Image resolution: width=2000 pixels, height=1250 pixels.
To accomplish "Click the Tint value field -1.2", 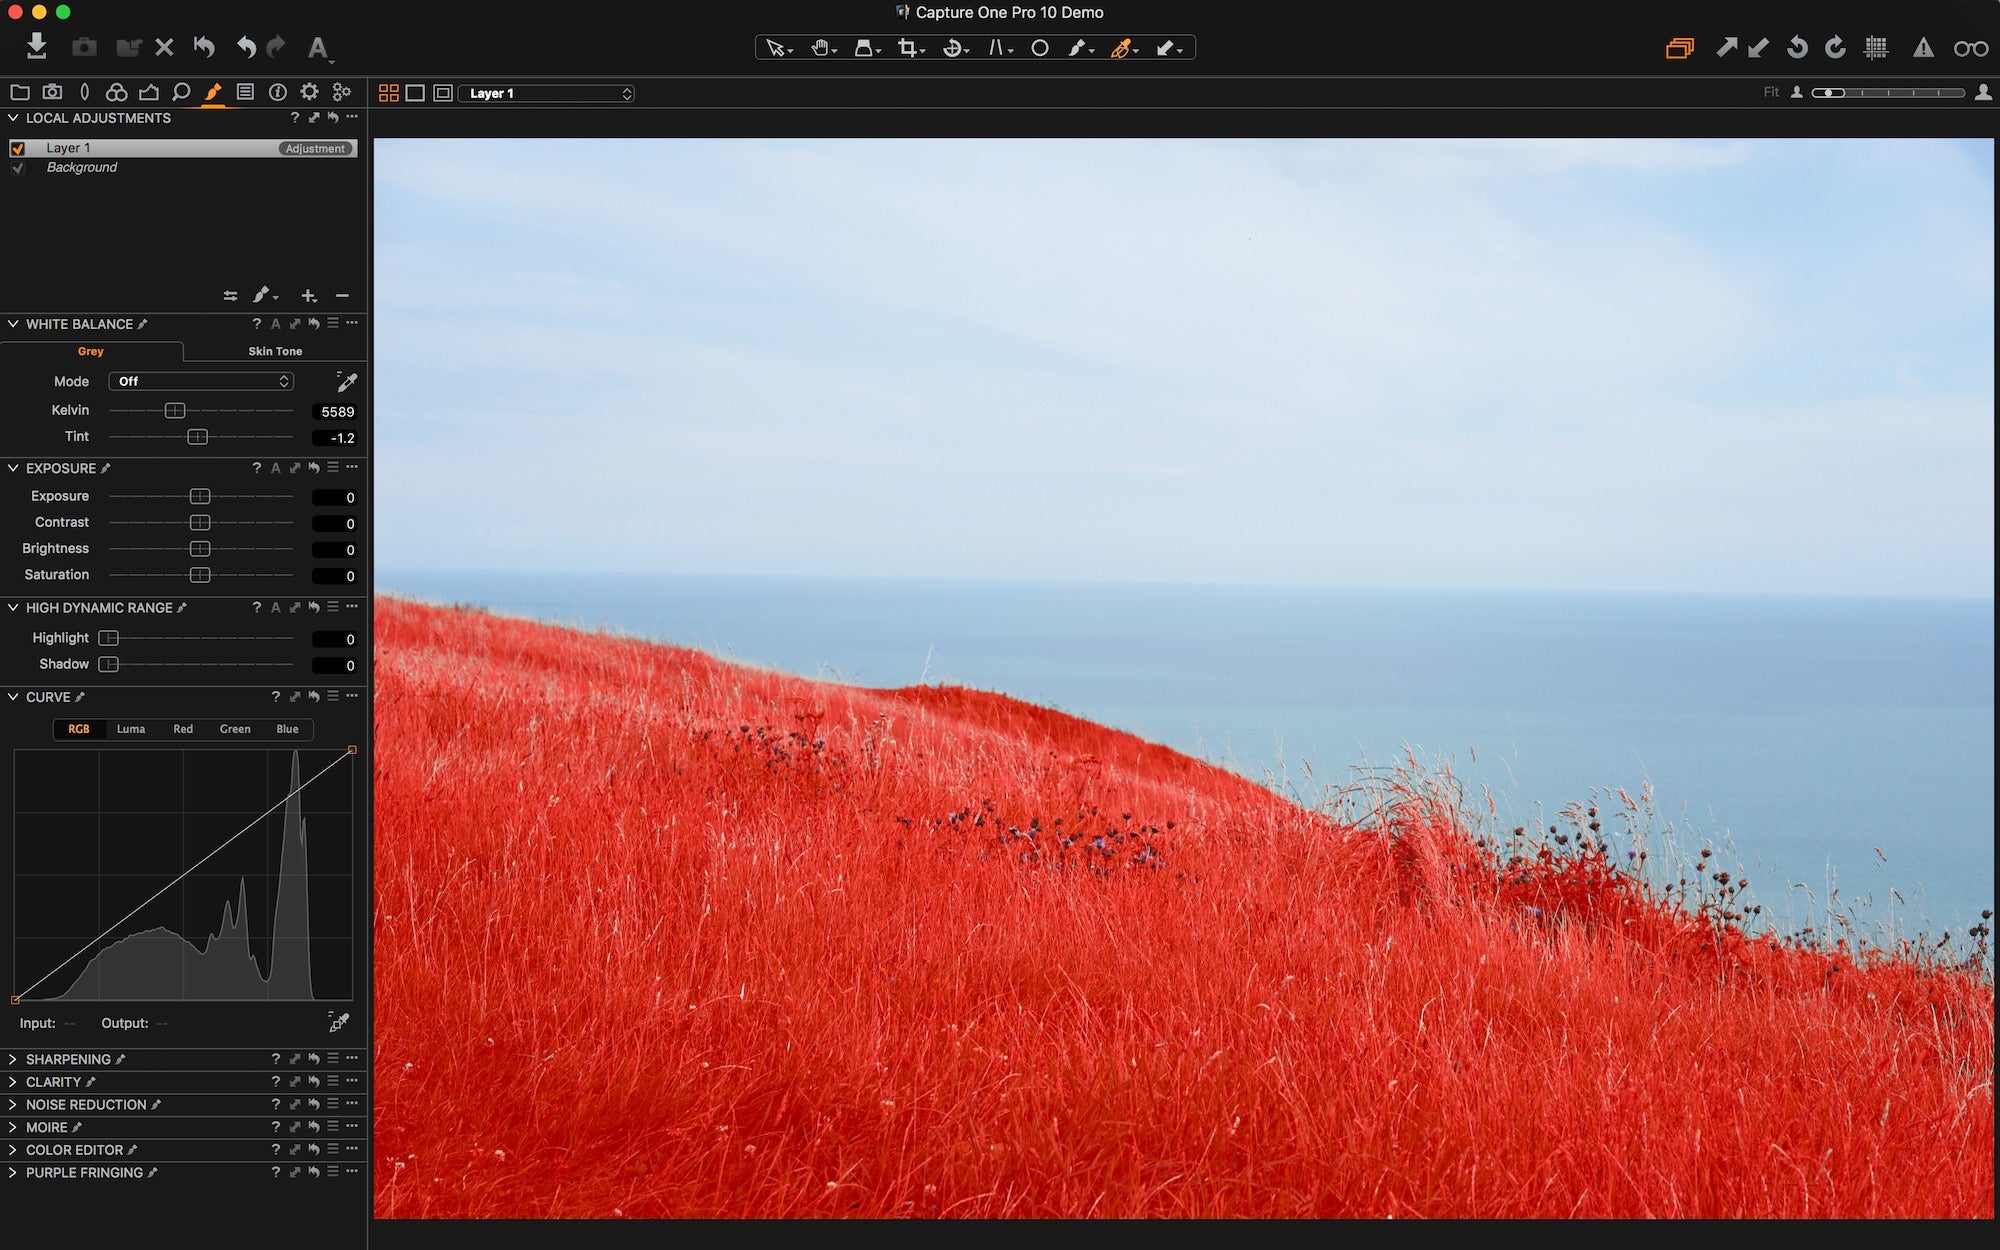I will [334, 437].
